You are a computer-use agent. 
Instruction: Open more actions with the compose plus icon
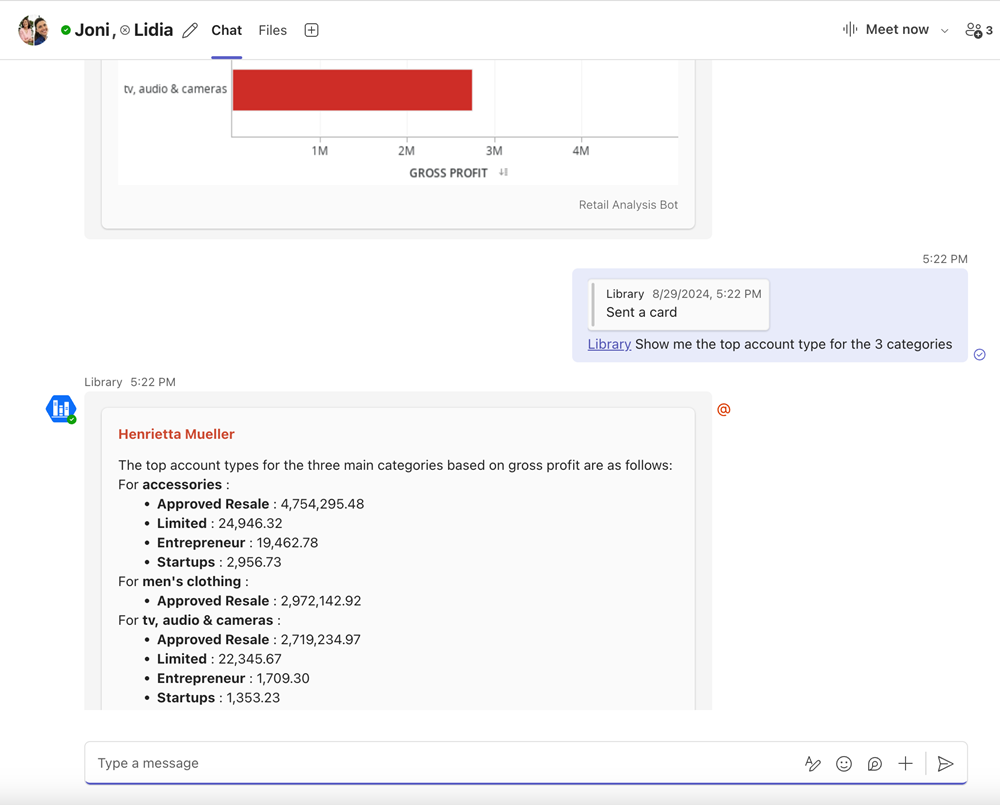coord(905,764)
